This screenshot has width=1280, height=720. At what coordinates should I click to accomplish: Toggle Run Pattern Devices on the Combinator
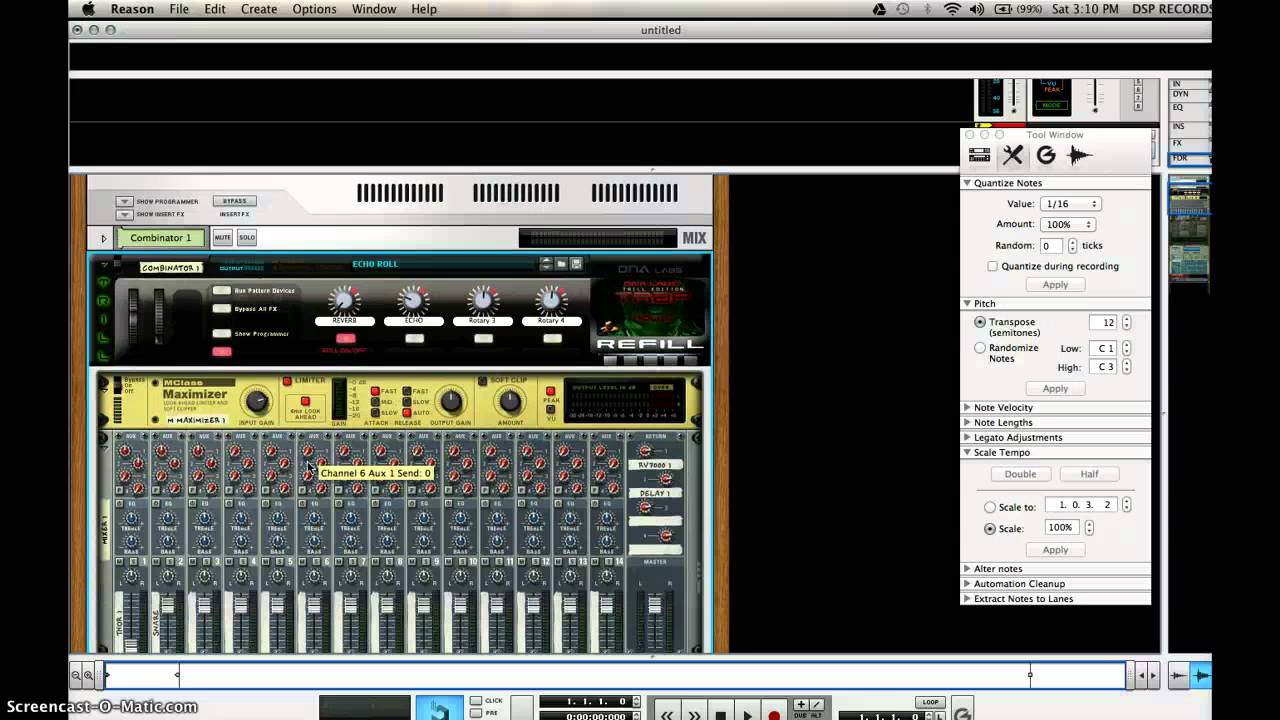(221, 291)
